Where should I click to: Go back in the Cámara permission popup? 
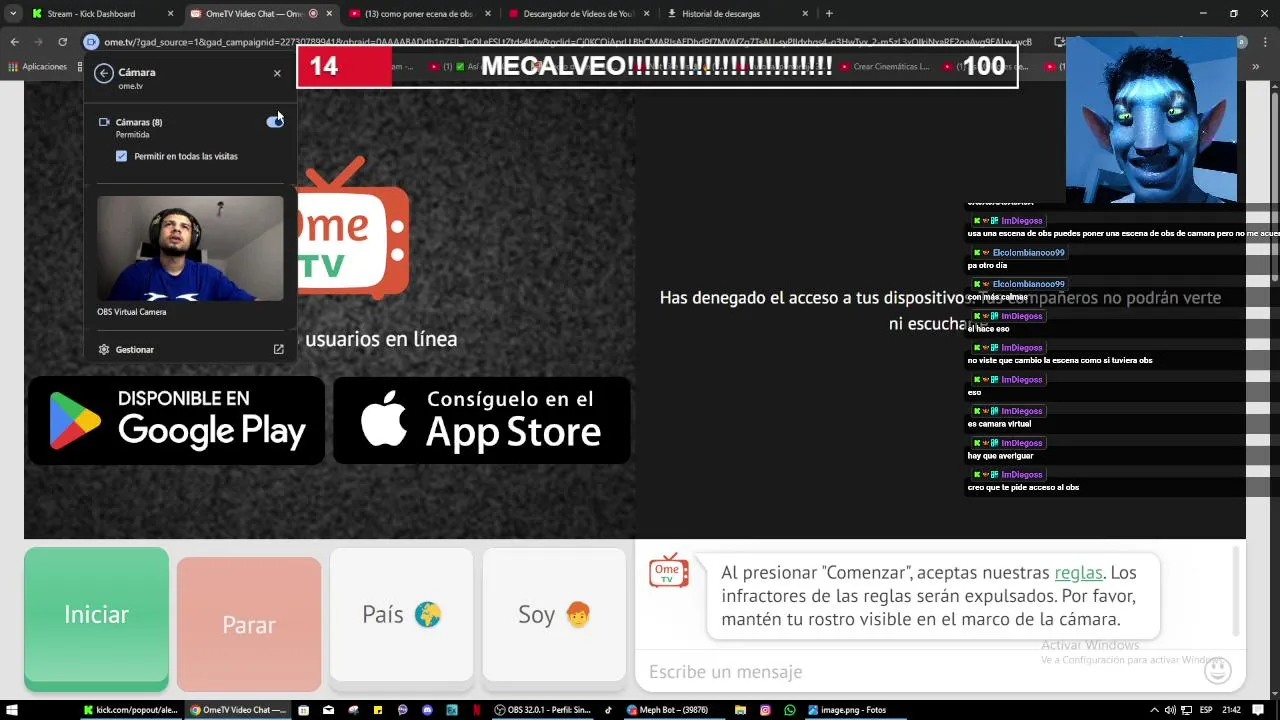[103, 73]
